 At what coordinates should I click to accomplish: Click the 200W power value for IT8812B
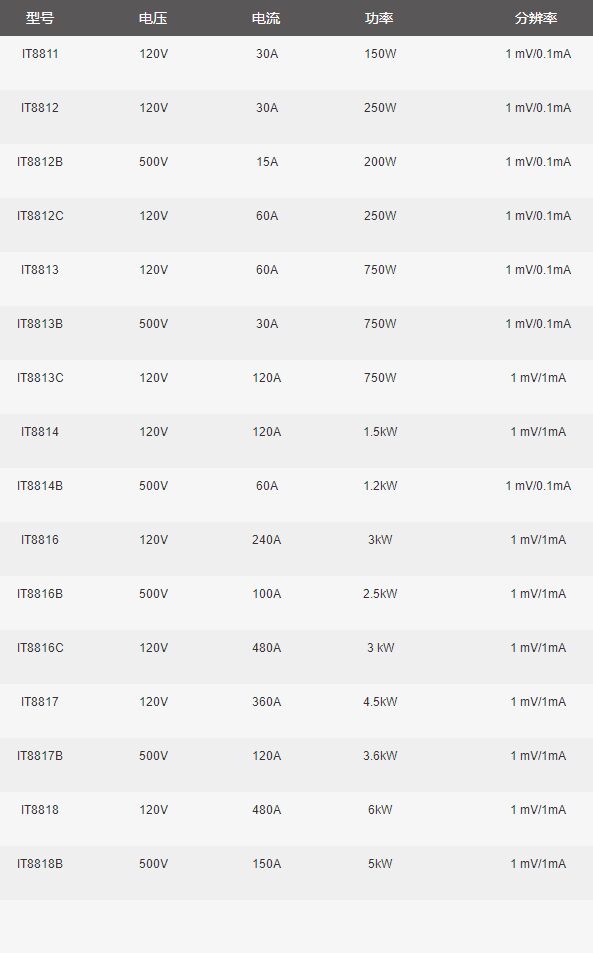(380, 162)
